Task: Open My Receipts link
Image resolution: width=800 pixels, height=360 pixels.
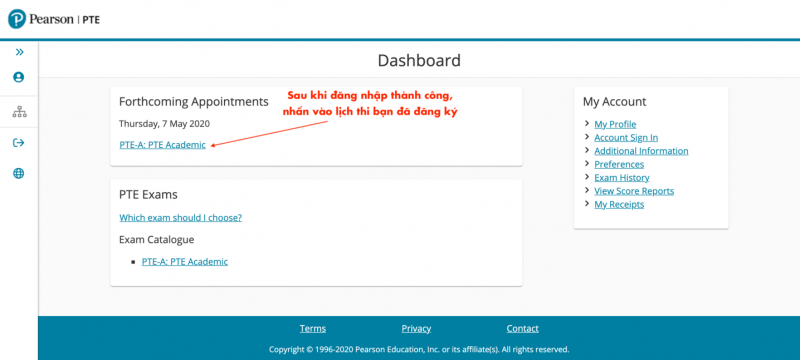Action: click(619, 204)
